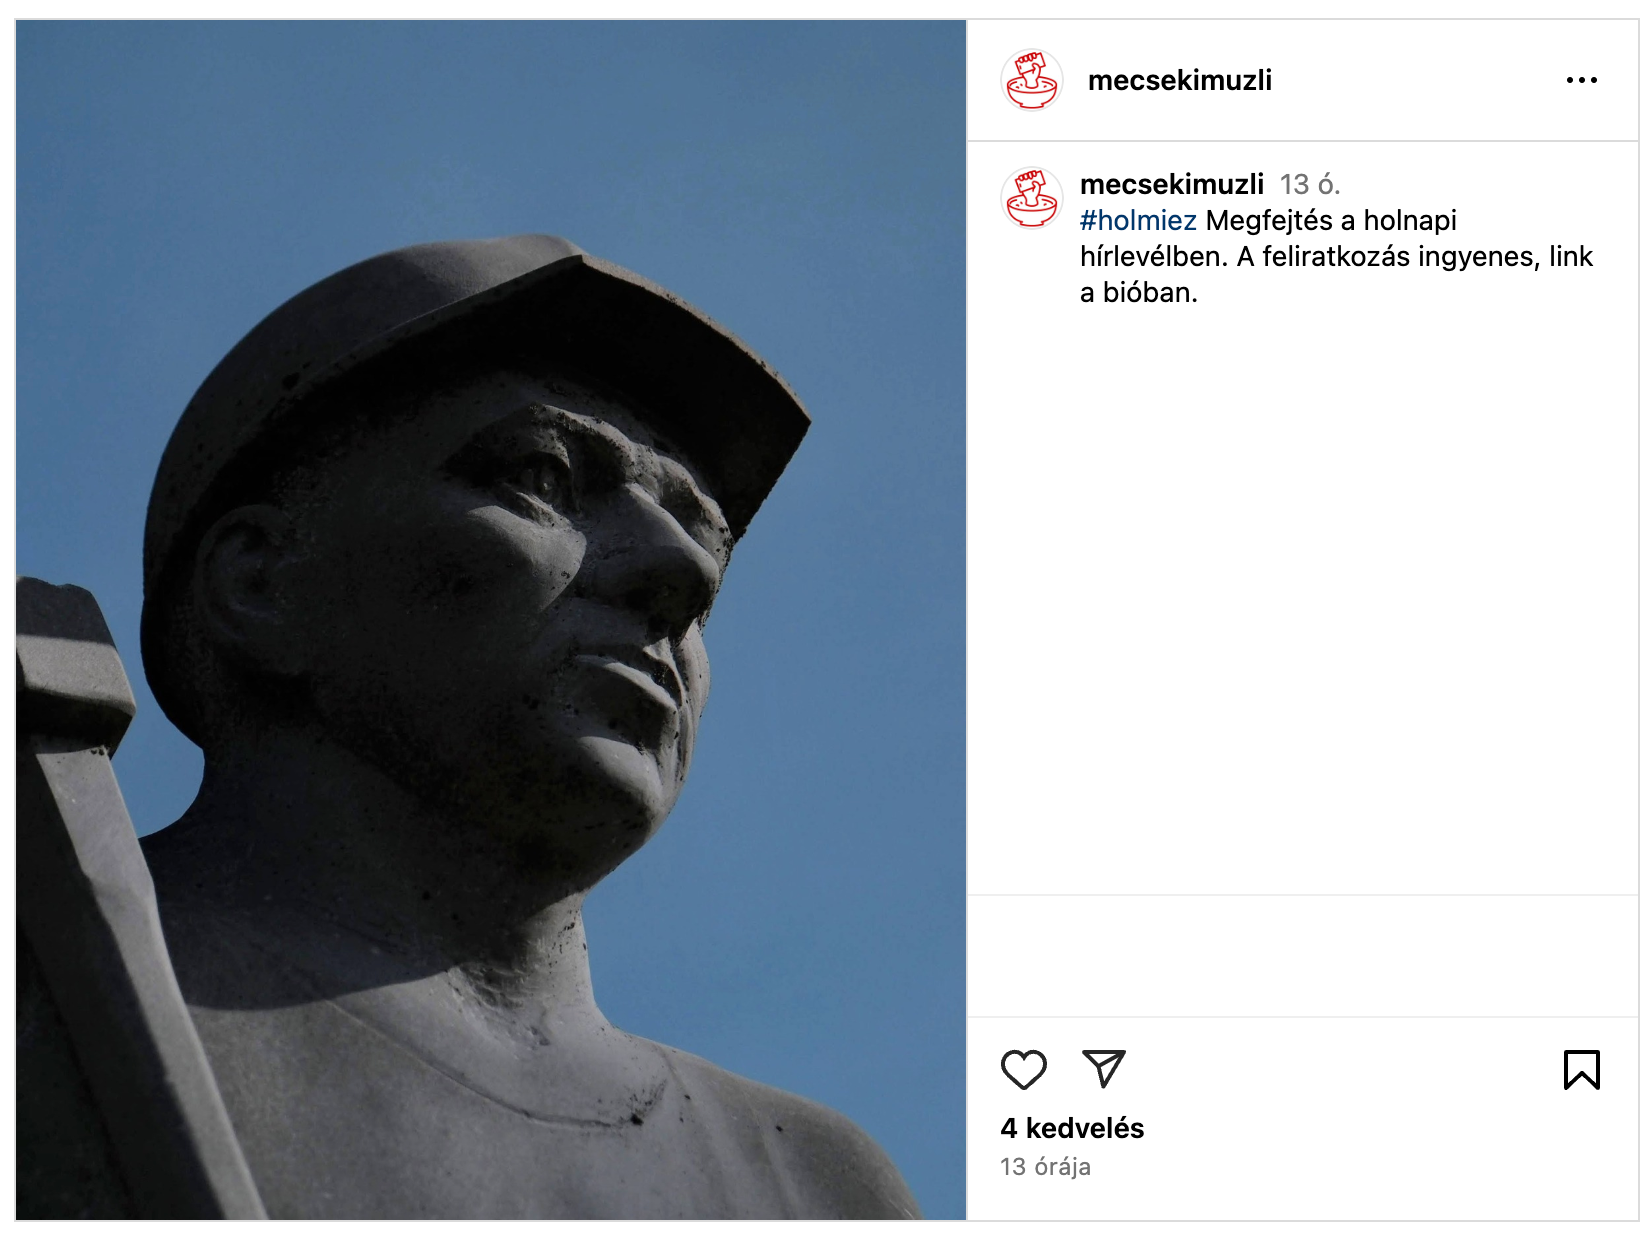Open mecsekimuzli username in header
Viewport: 1650px width, 1236px height.
click(1180, 80)
